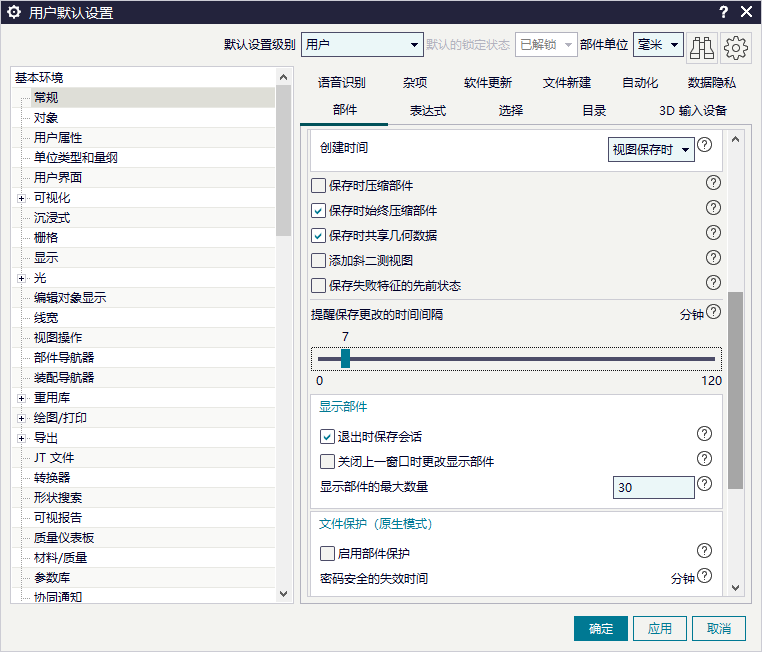Viewport: 762px width, 652px height.
Task: Switch to the 杂项 tab
Action: [x=415, y=83]
